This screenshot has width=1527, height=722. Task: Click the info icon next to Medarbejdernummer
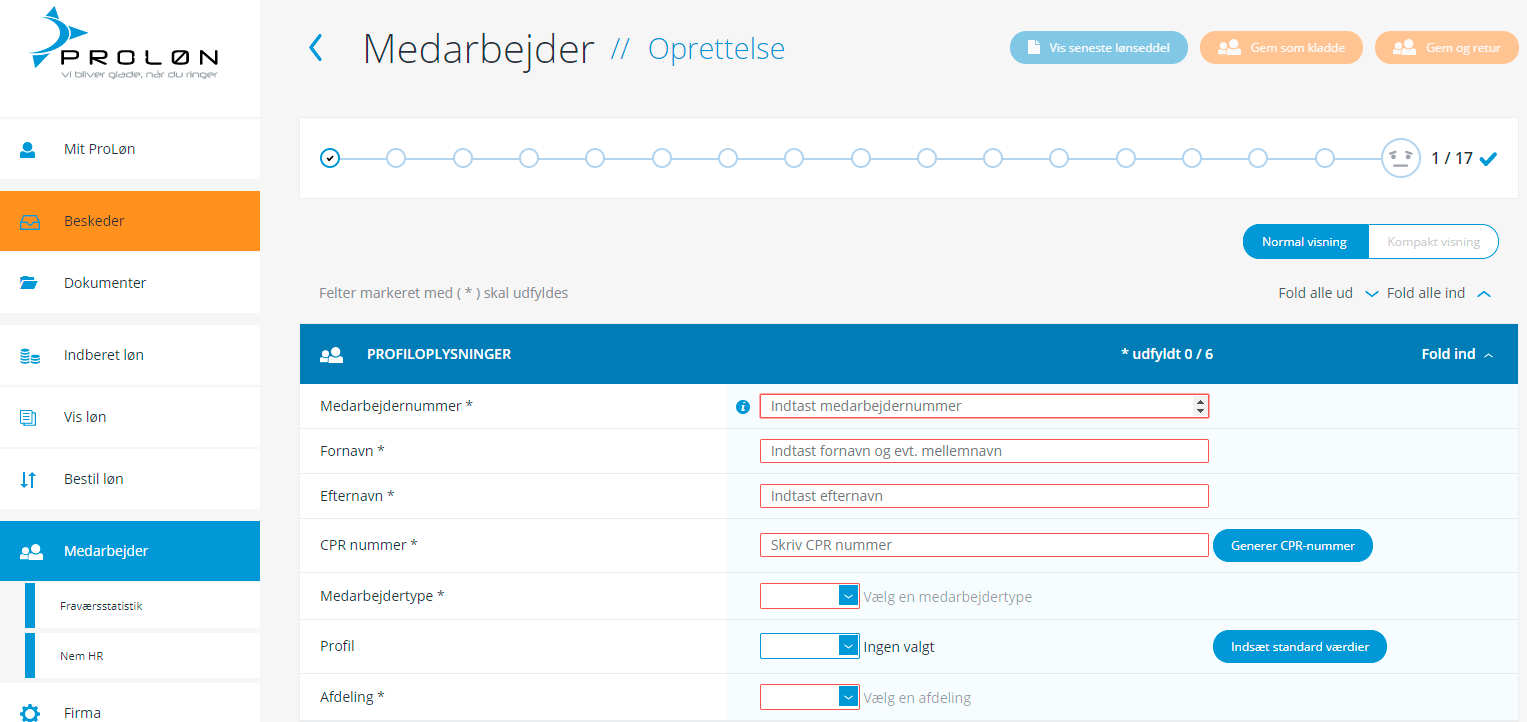742,407
